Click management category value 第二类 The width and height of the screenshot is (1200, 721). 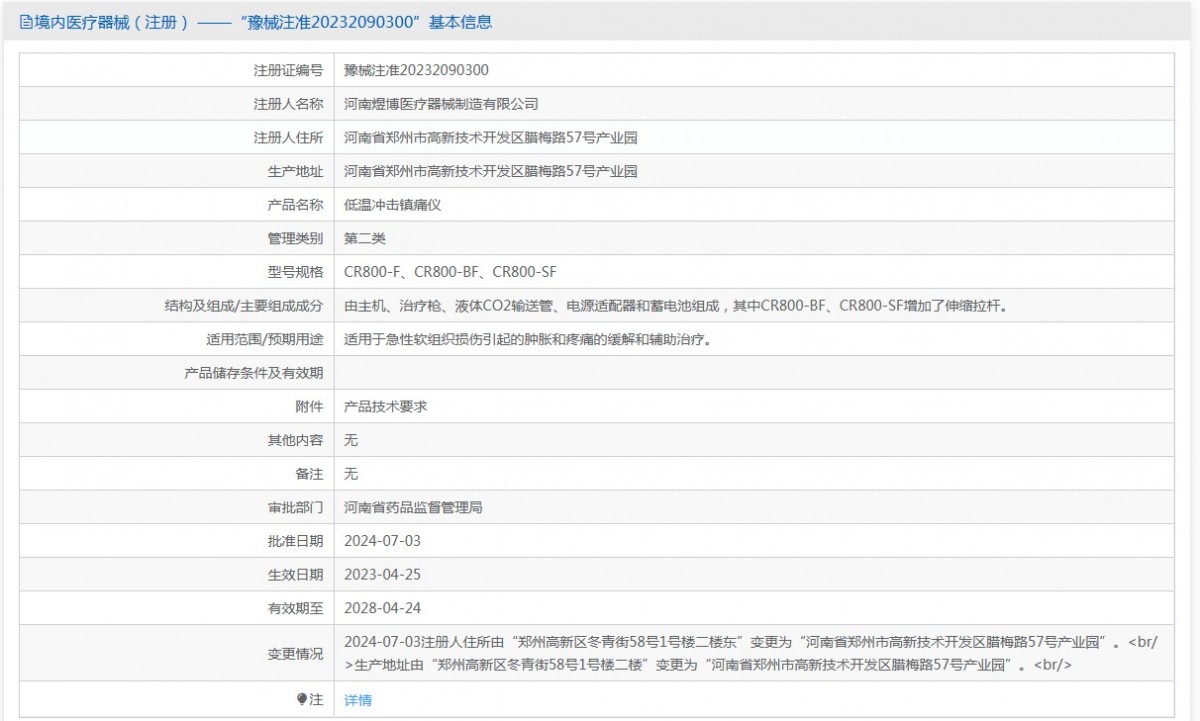[x=364, y=238]
